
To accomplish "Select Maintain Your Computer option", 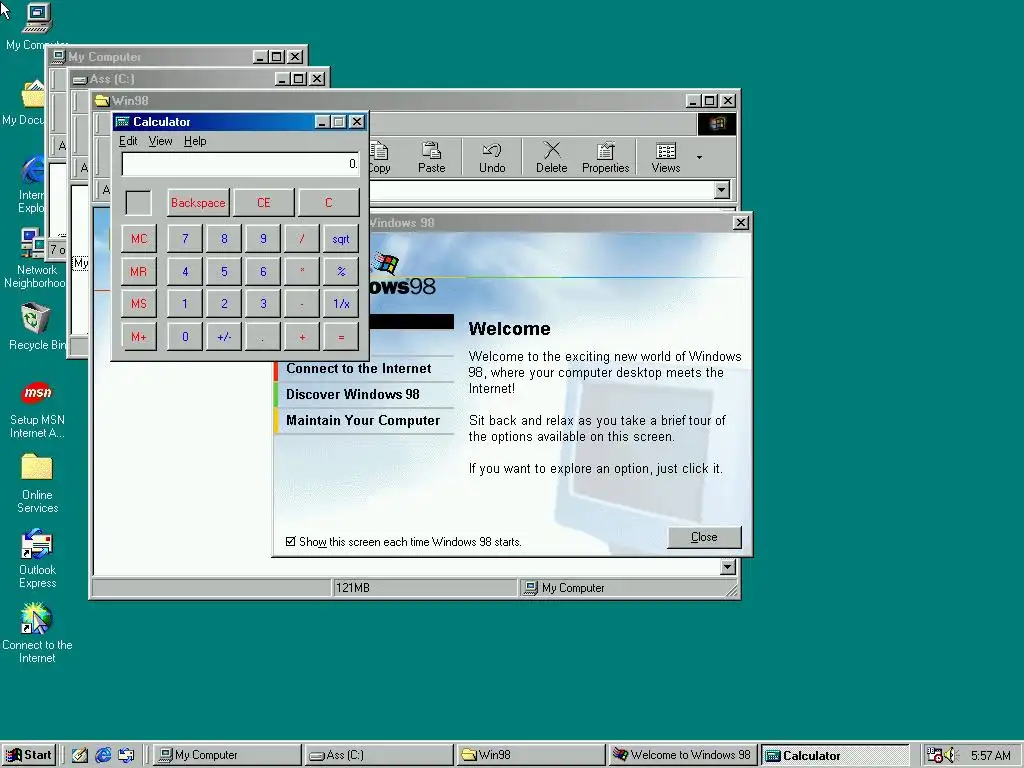I will (x=363, y=421).
